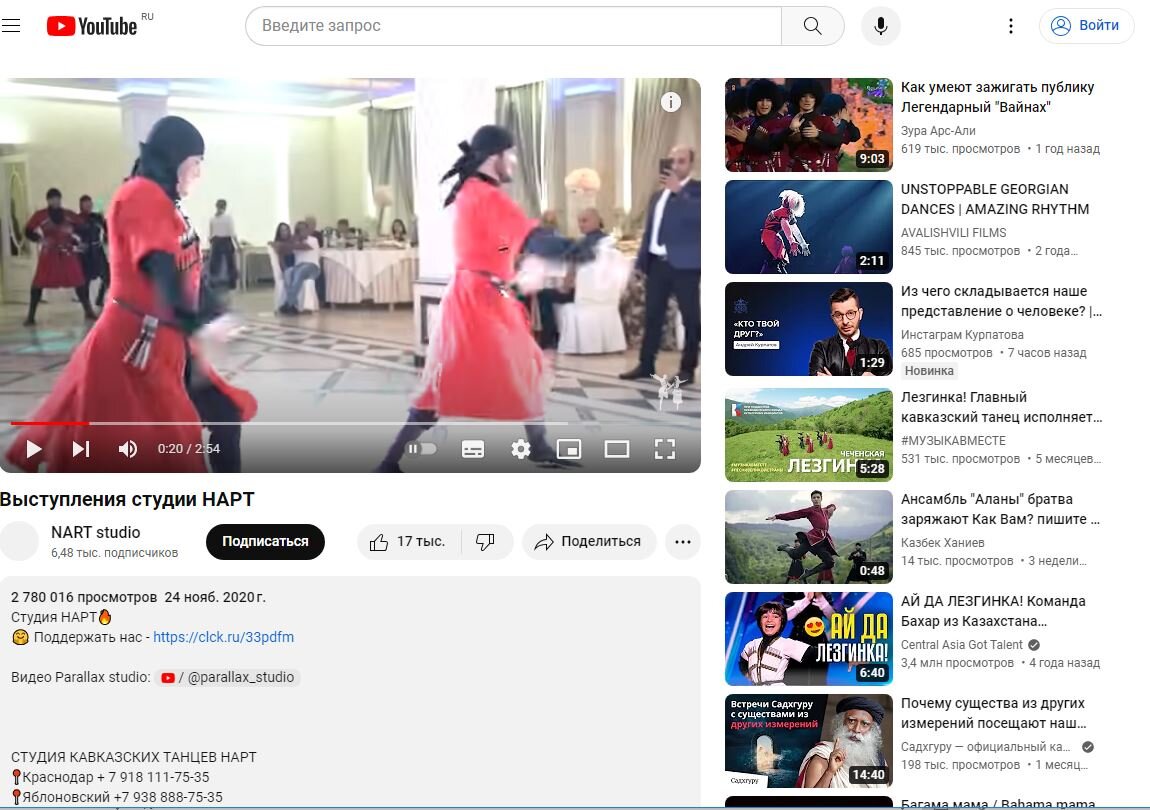Open the video info 'i' icon overlay
The width and height of the screenshot is (1150, 810).
coord(671,102)
